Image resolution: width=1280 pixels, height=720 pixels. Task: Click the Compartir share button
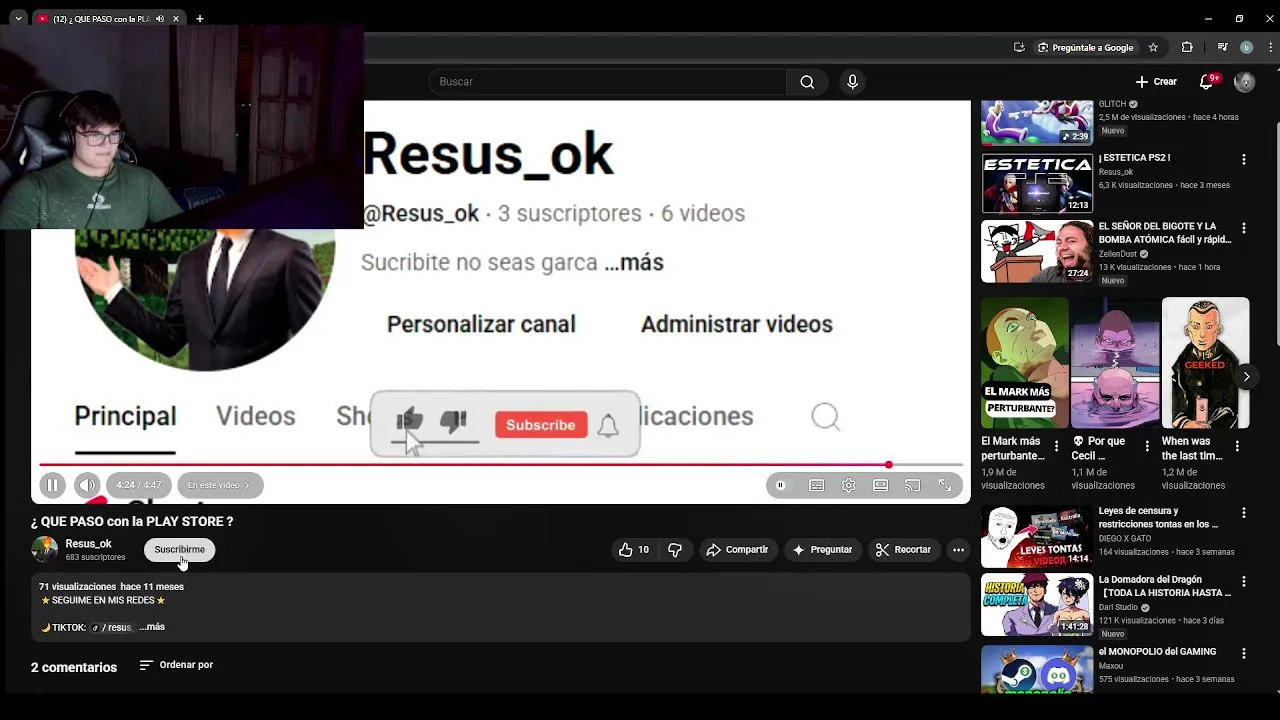point(737,549)
